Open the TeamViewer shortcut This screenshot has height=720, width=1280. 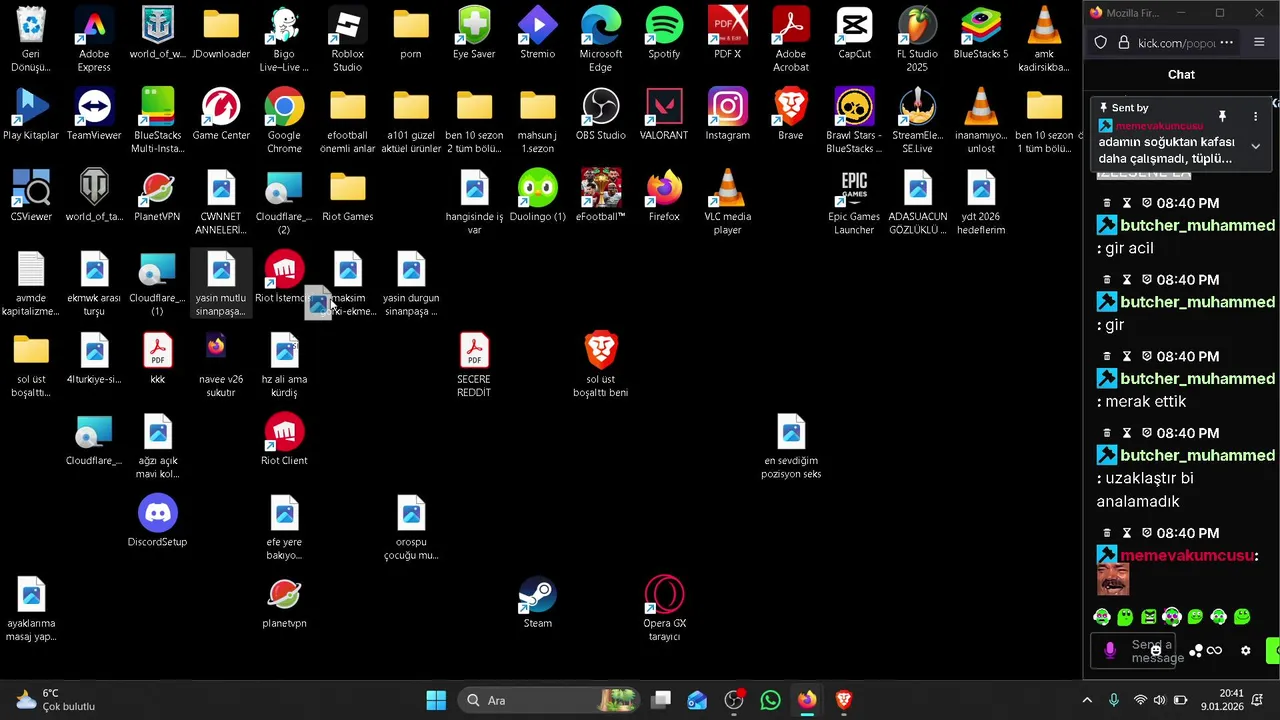tap(94, 114)
